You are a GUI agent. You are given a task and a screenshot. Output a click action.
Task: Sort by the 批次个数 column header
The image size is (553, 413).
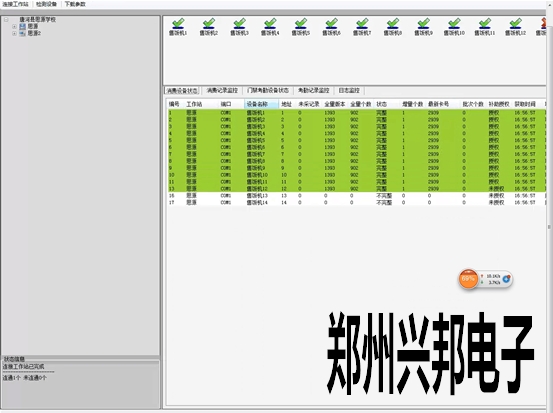[473, 104]
